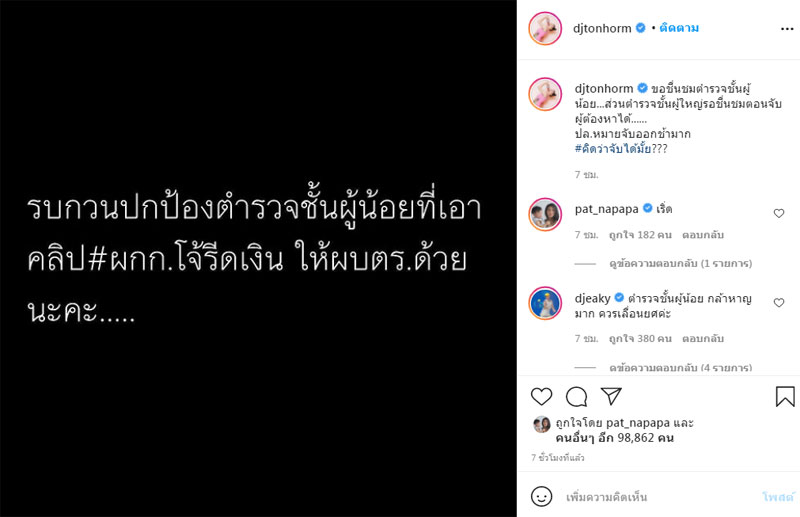Open pat_napapa's profile avatar

(x=545, y=214)
